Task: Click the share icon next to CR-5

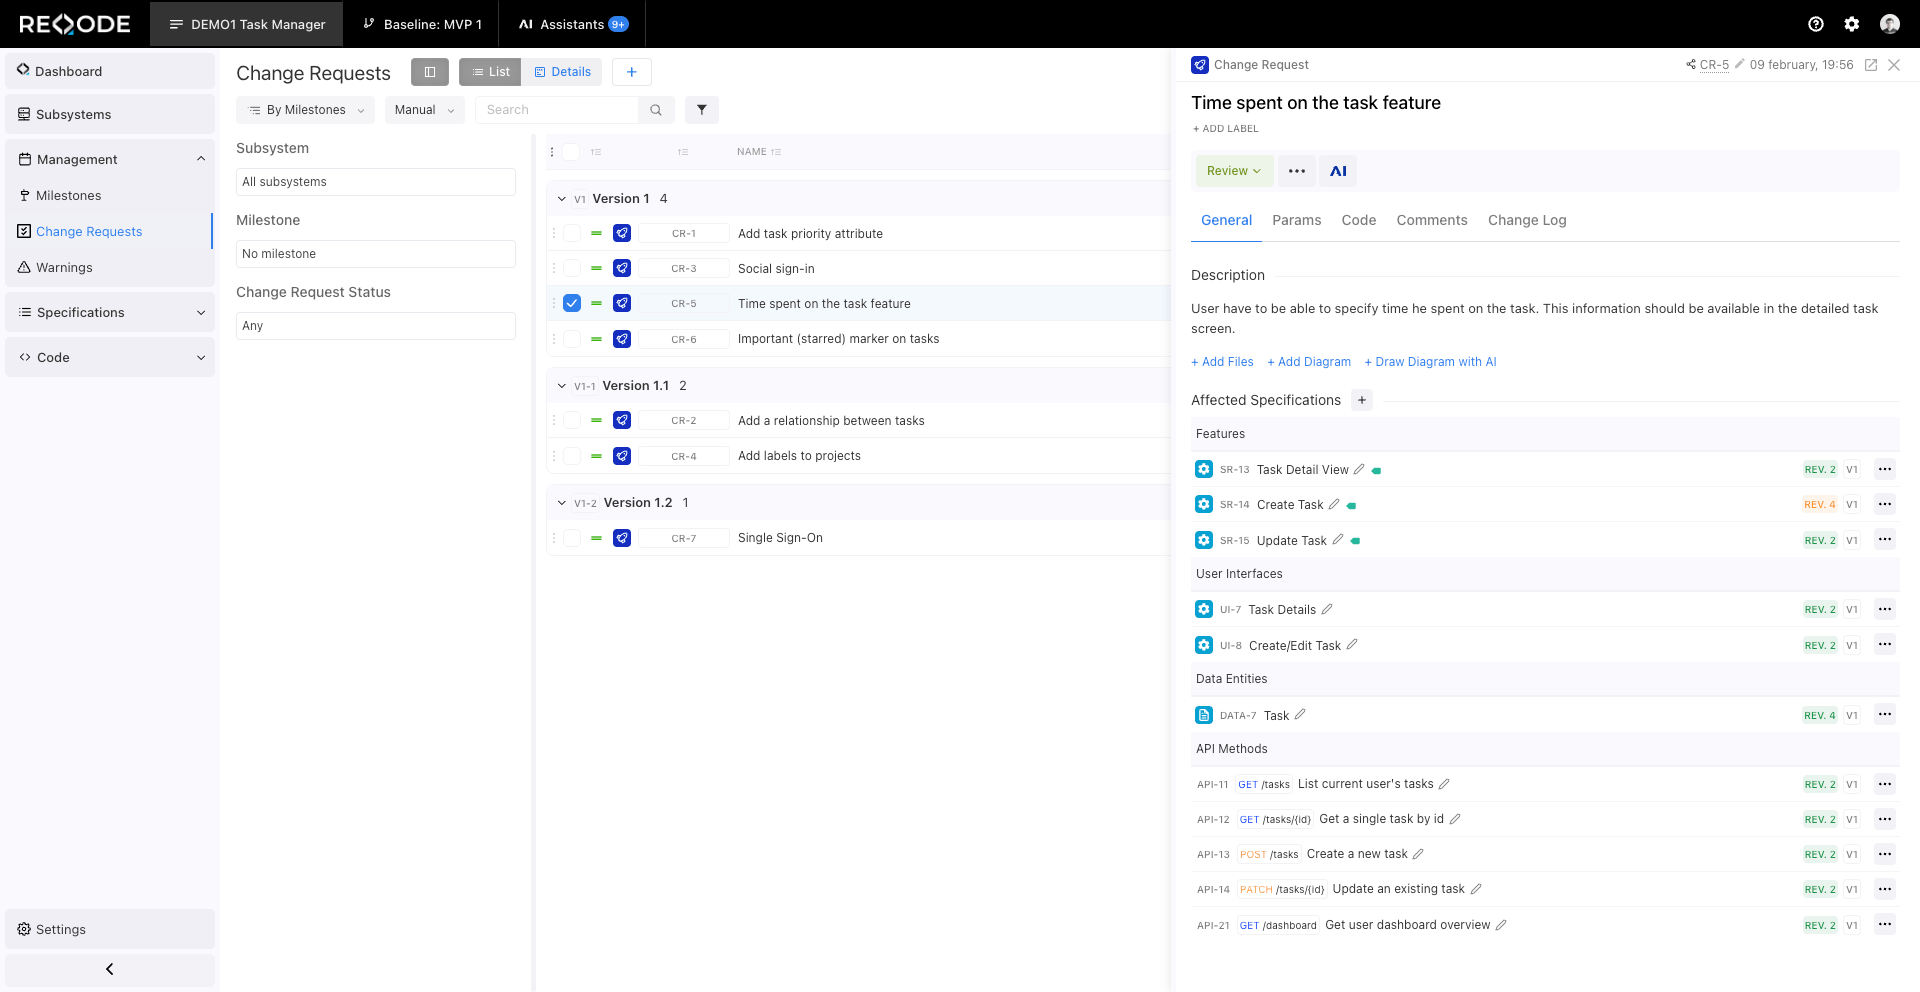Action: tap(1692, 64)
